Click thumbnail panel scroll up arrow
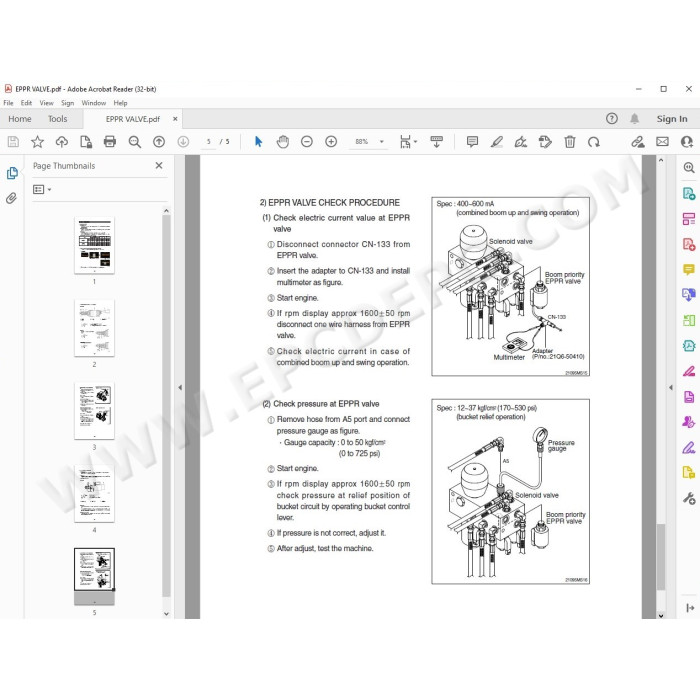Screen dimensions: 700x700 (x=166, y=211)
